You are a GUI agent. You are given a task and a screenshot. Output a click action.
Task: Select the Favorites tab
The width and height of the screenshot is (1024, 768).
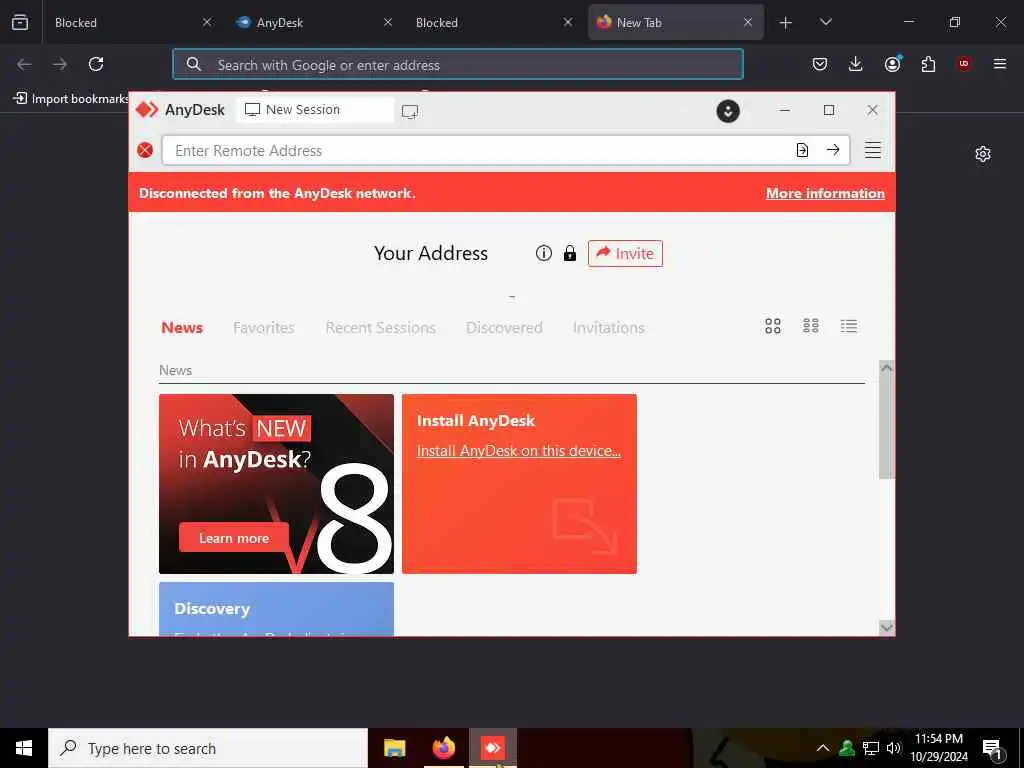point(264,327)
